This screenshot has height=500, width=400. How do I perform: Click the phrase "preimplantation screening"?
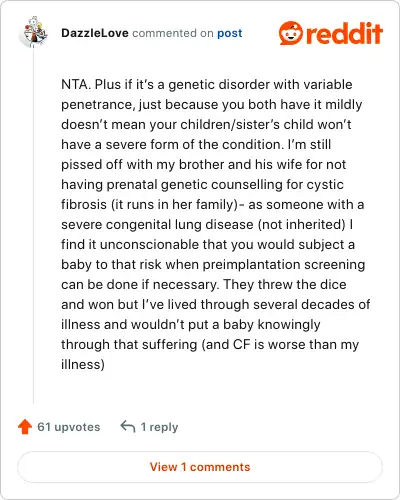point(284,264)
